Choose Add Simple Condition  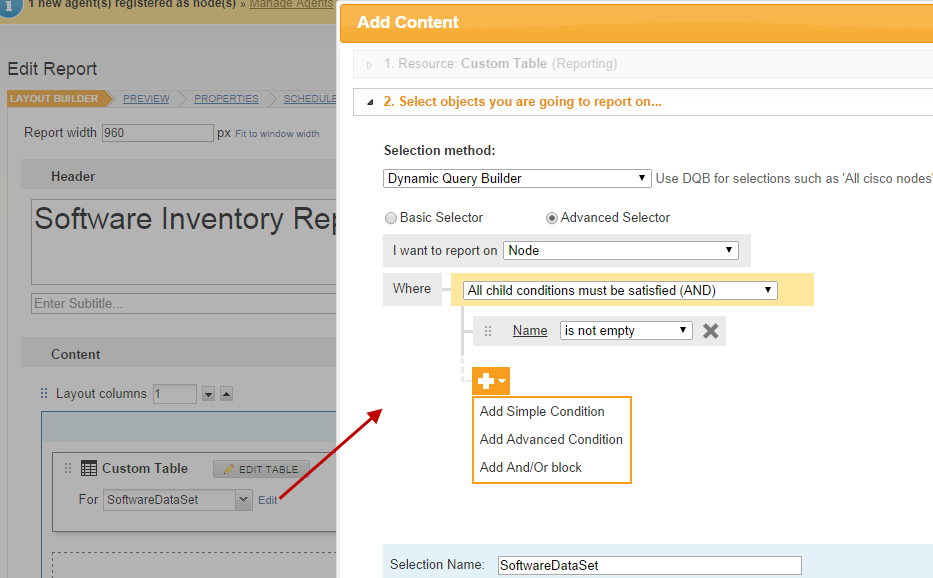(542, 411)
